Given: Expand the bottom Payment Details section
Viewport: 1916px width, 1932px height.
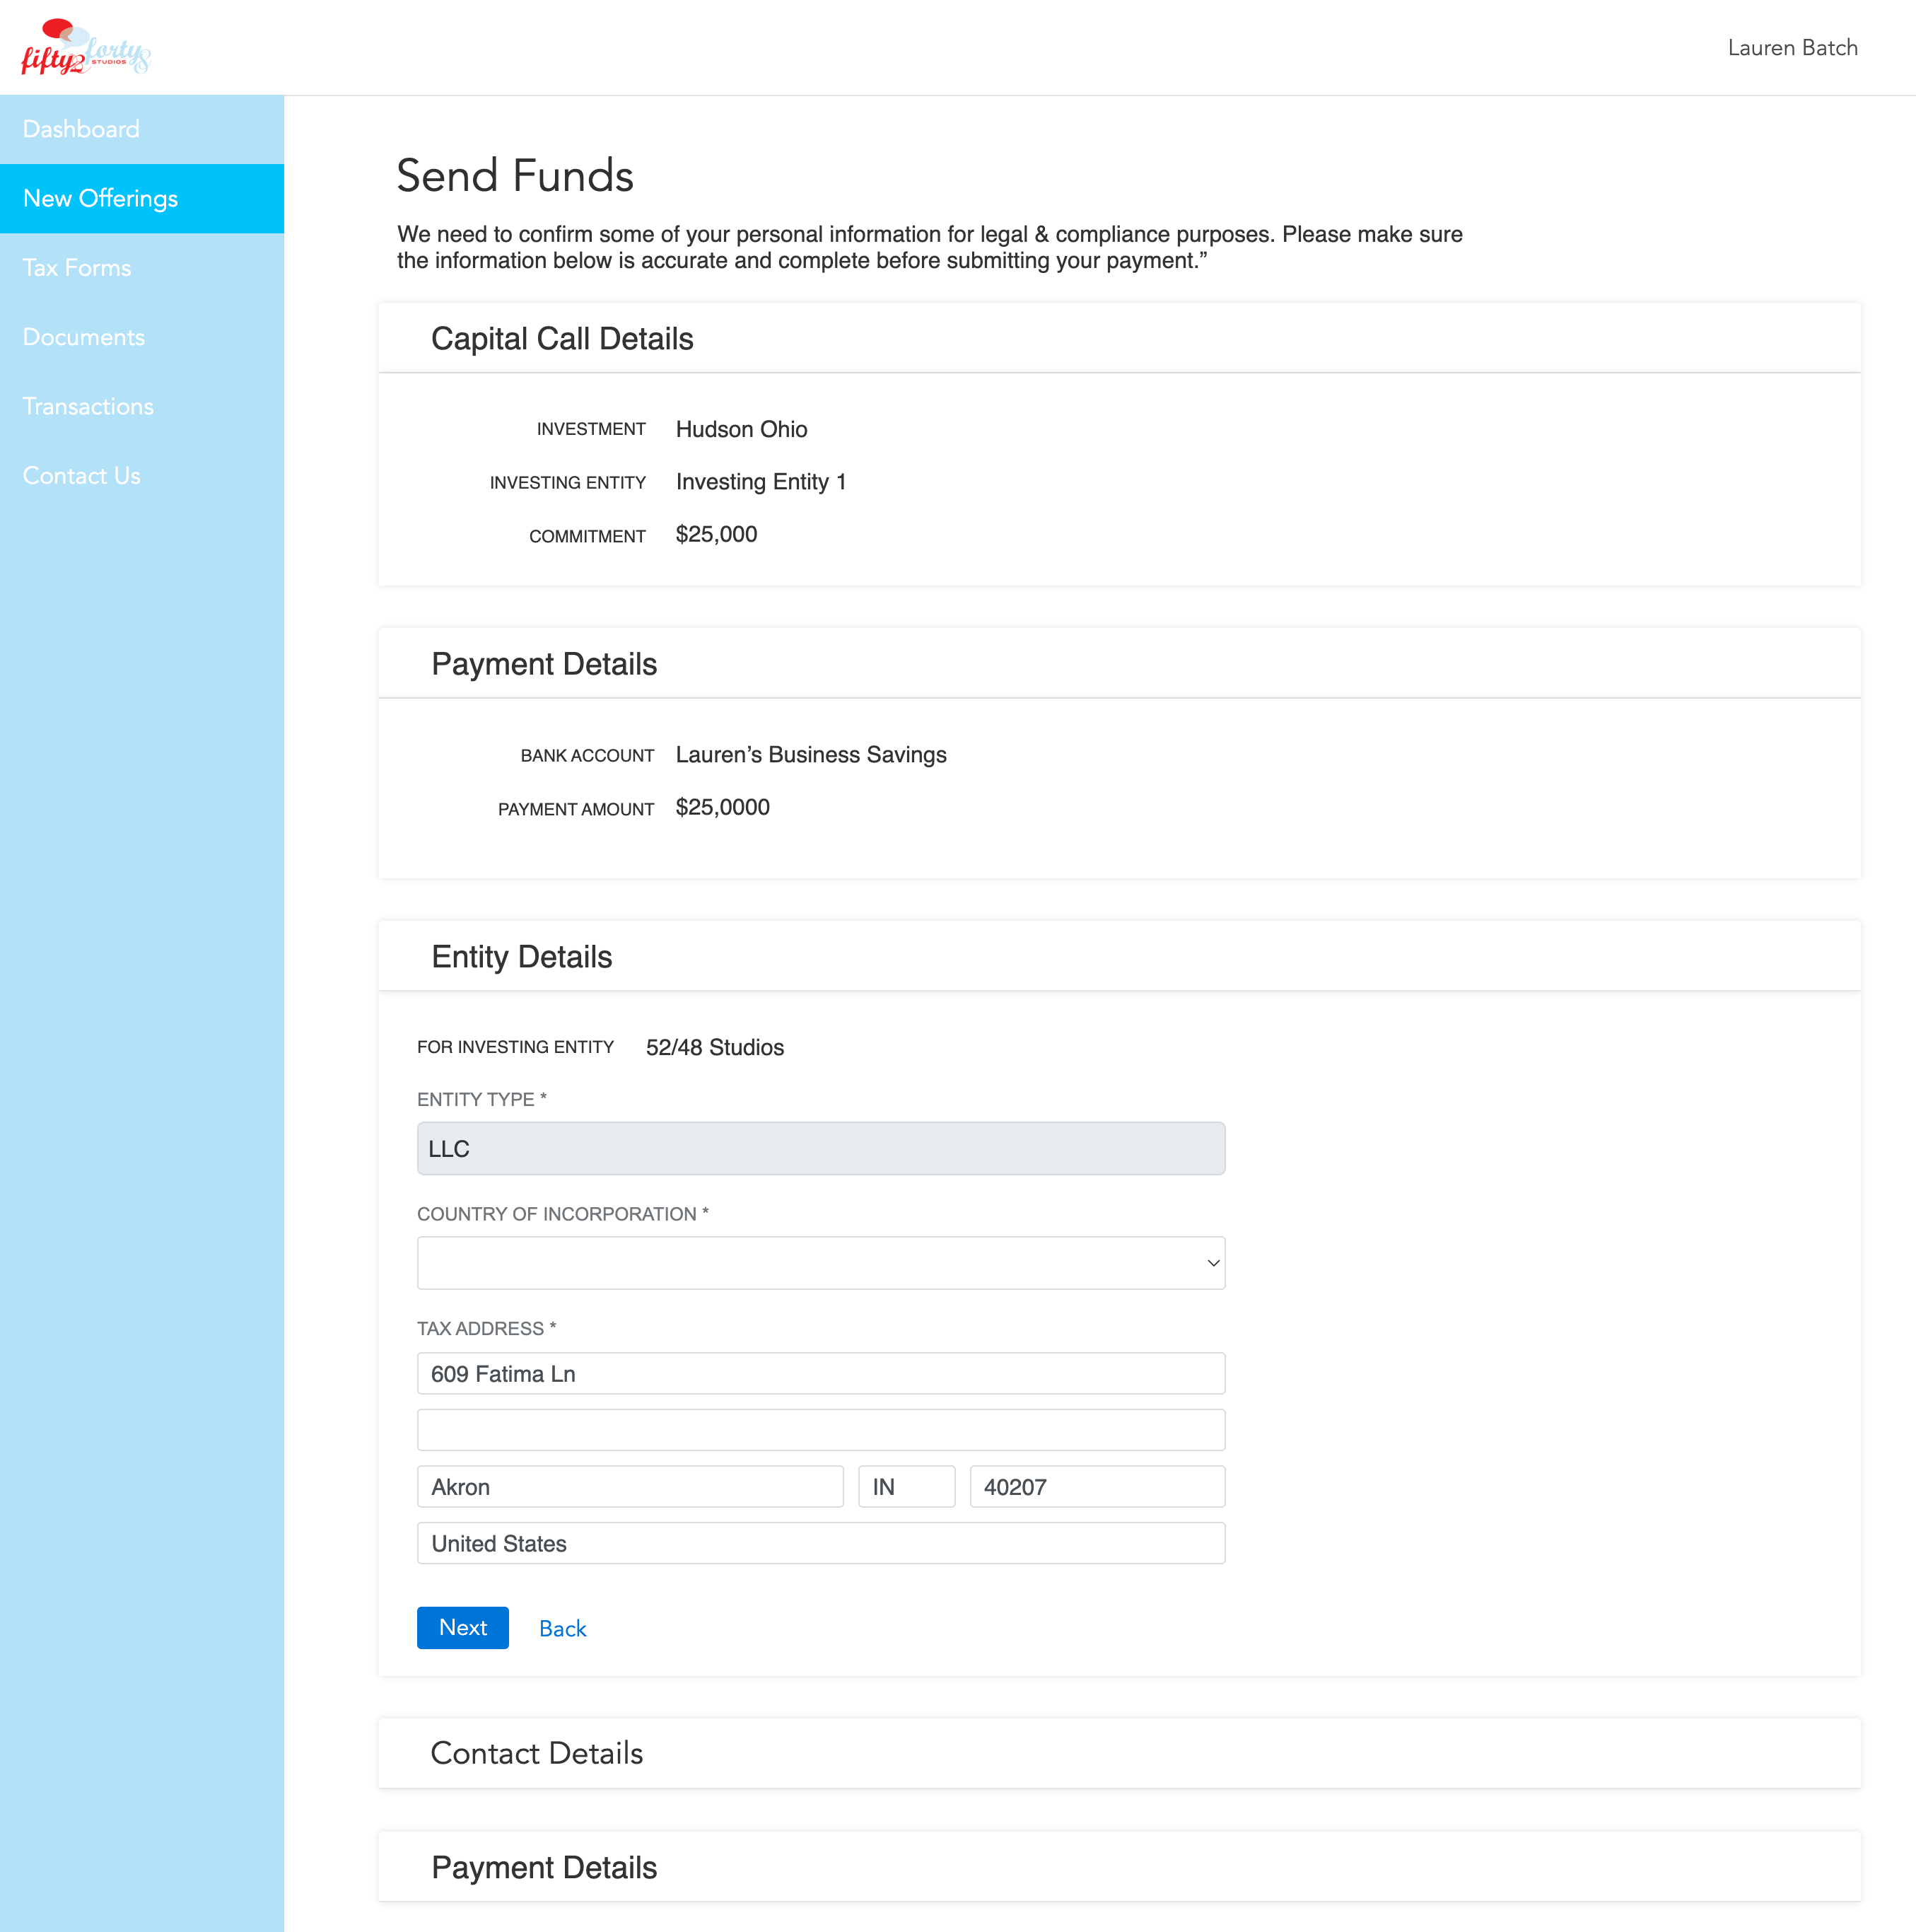Looking at the screenshot, I should [x=544, y=1867].
